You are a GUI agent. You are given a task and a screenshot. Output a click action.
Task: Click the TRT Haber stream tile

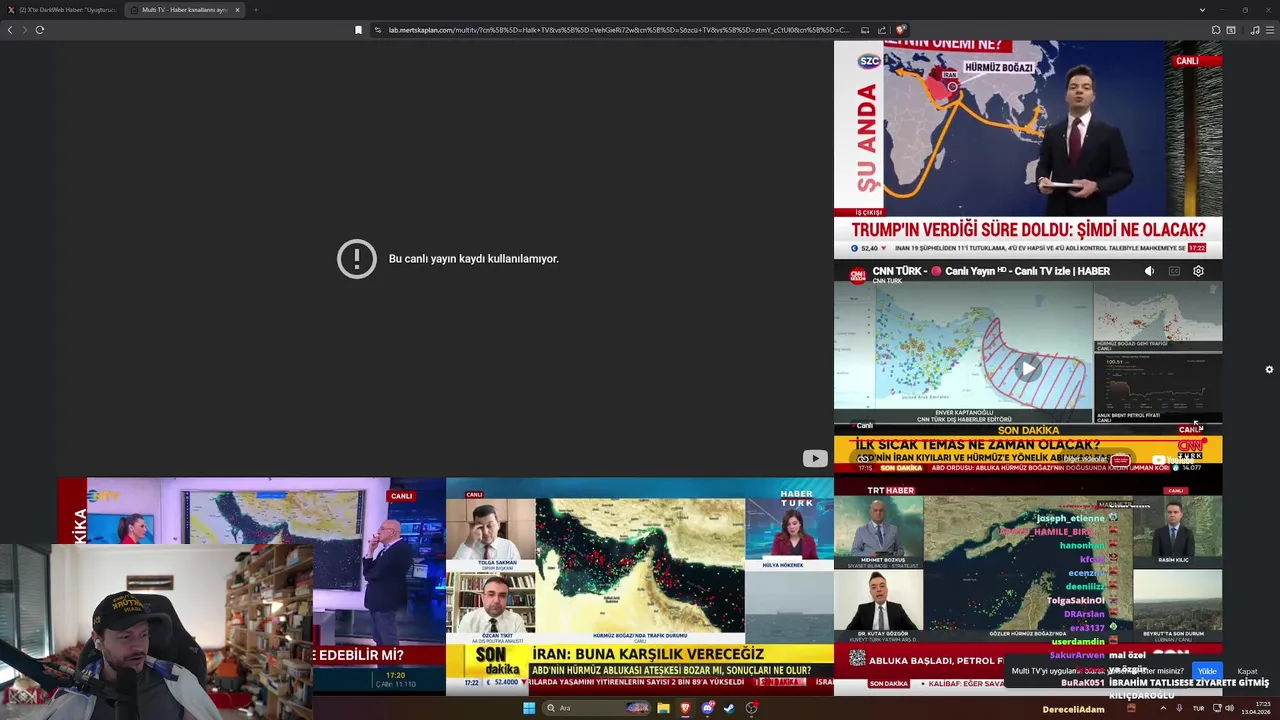[x=1028, y=586]
